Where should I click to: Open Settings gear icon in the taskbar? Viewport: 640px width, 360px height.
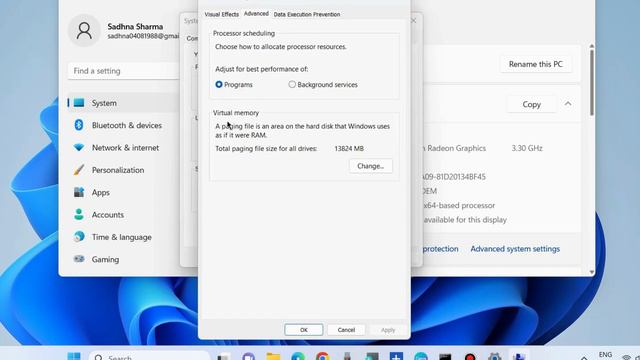[x=494, y=356]
